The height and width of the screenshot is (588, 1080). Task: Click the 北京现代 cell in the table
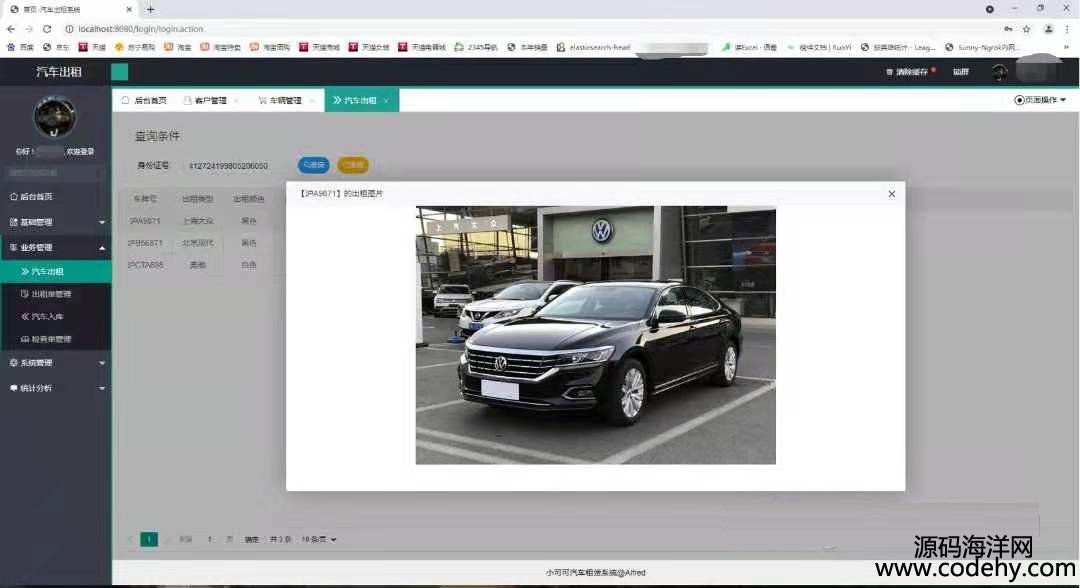[x=198, y=243]
